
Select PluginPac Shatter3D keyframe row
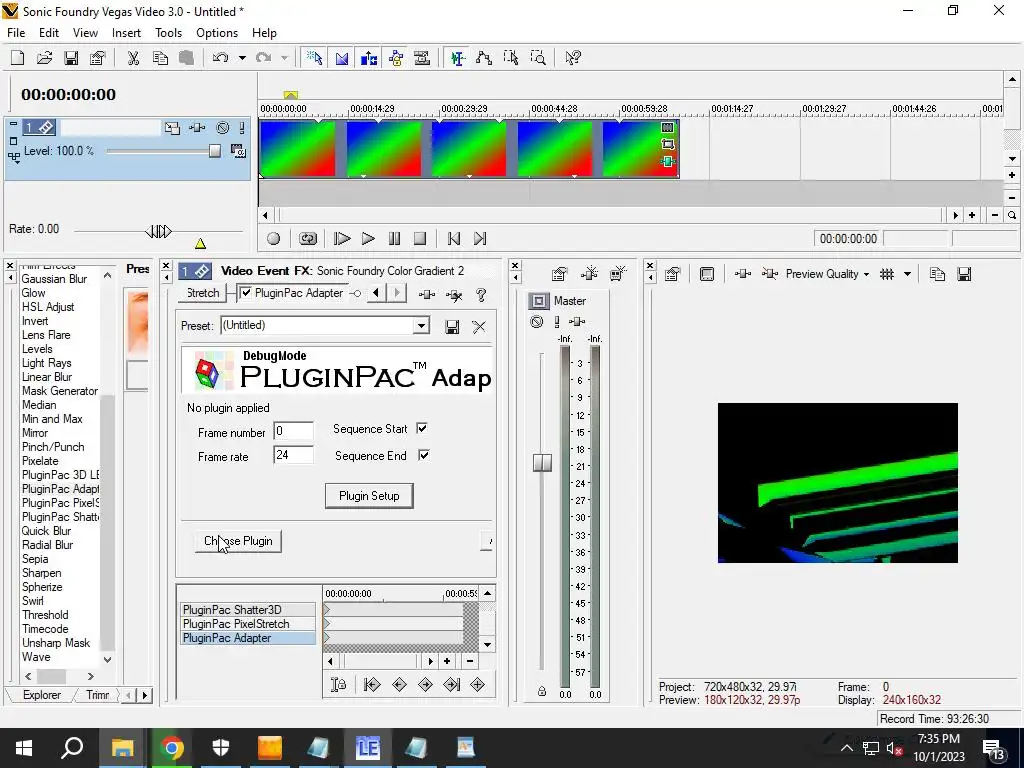point(248,610)
